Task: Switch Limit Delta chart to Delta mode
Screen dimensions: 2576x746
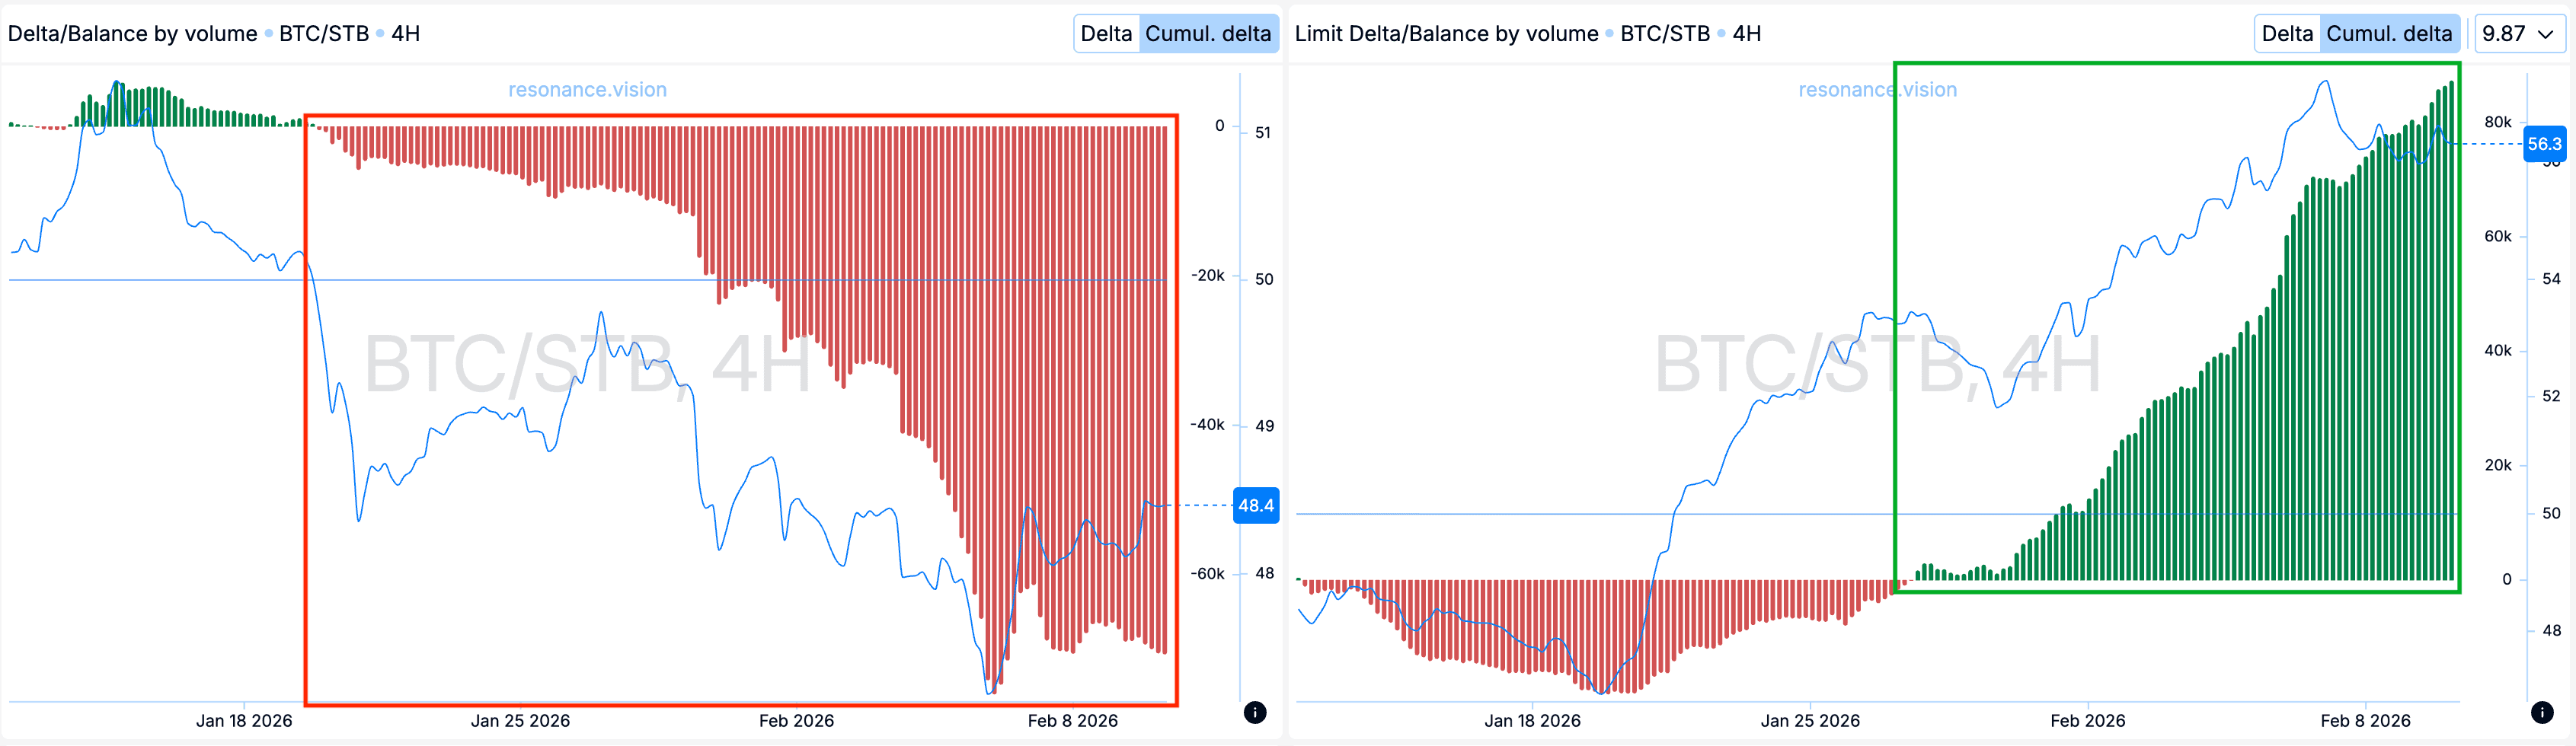Action: [2287, 34]
